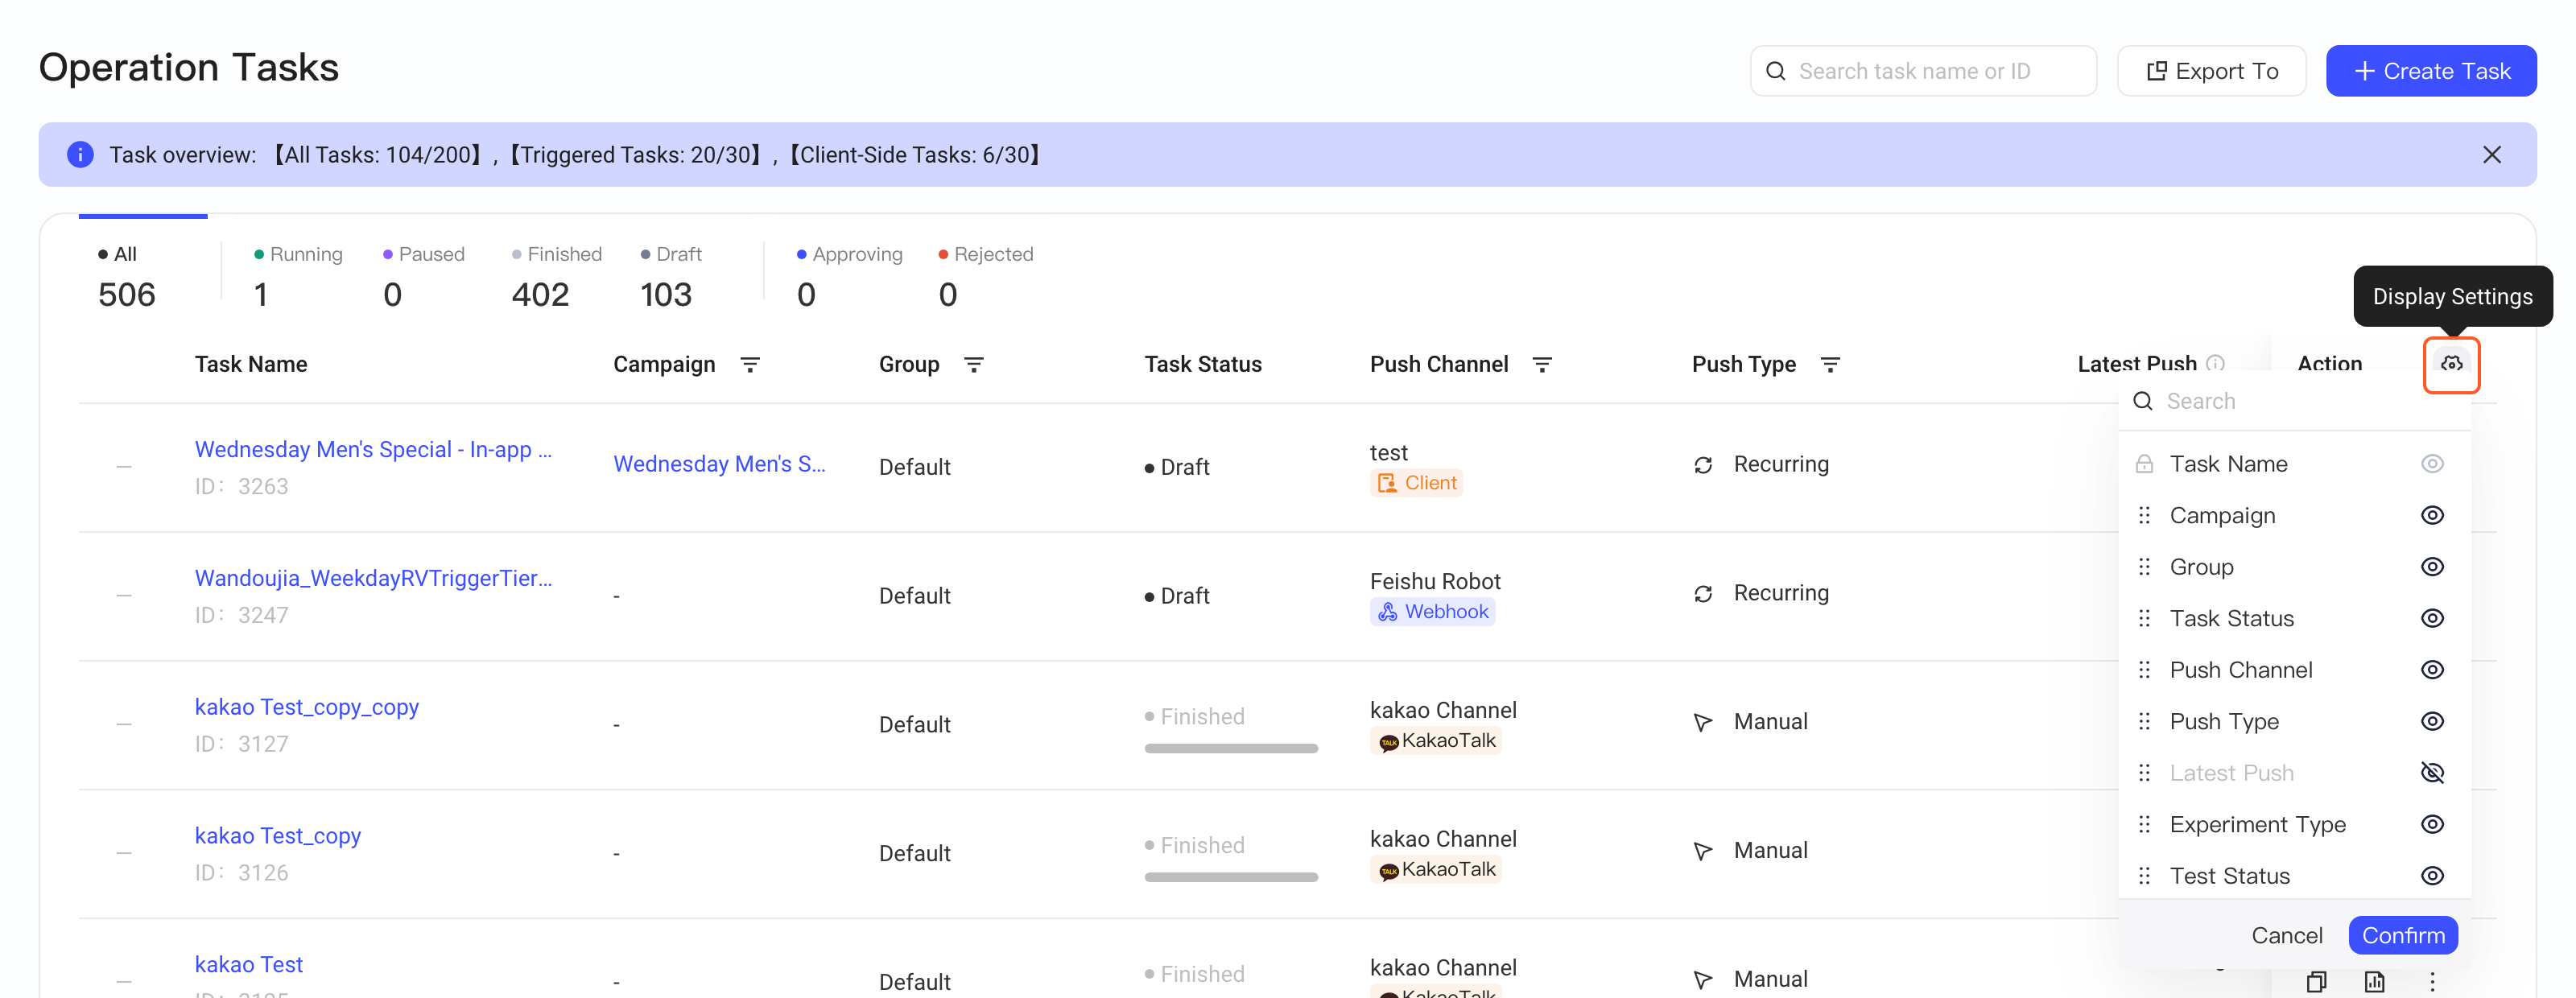Click the copy icon in bottom row
Viewport: 2576px width, 998px height.
tap(2316, 981)
